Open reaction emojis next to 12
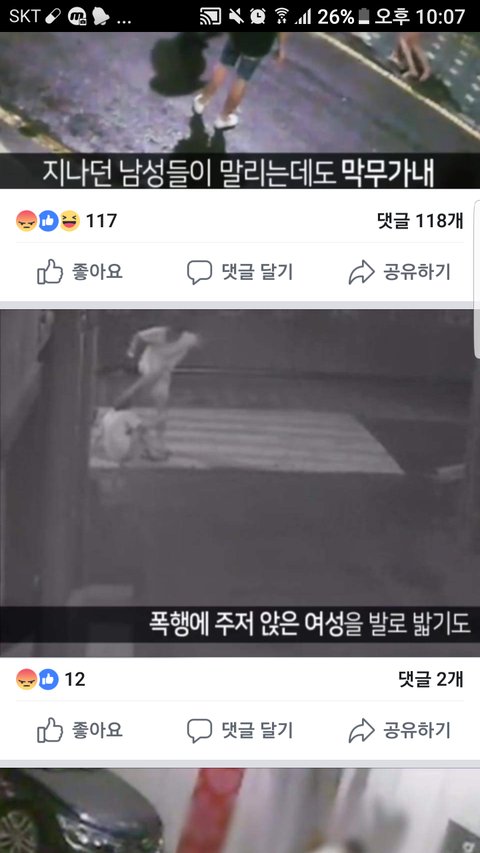The image size is (480, 853). coord(37,679)
